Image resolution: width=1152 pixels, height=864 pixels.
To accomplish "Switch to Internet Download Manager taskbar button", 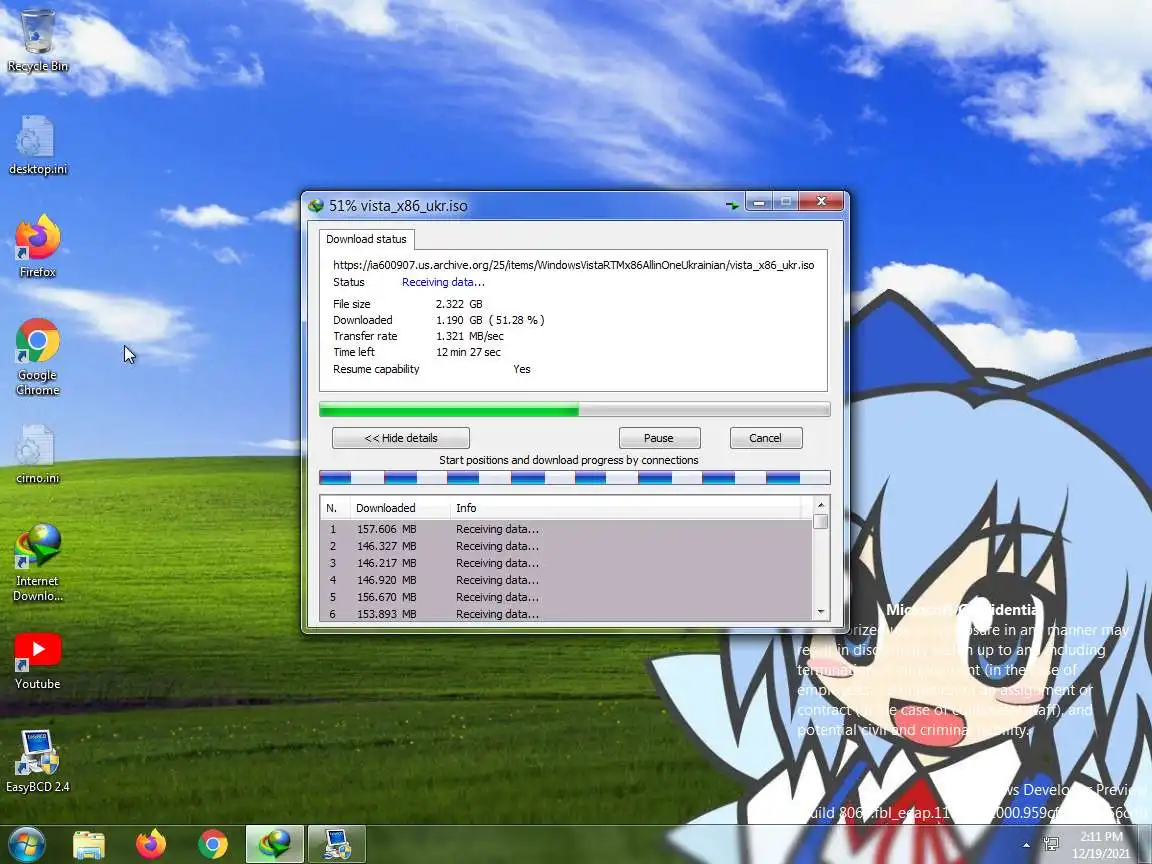I will pos(274,844).
